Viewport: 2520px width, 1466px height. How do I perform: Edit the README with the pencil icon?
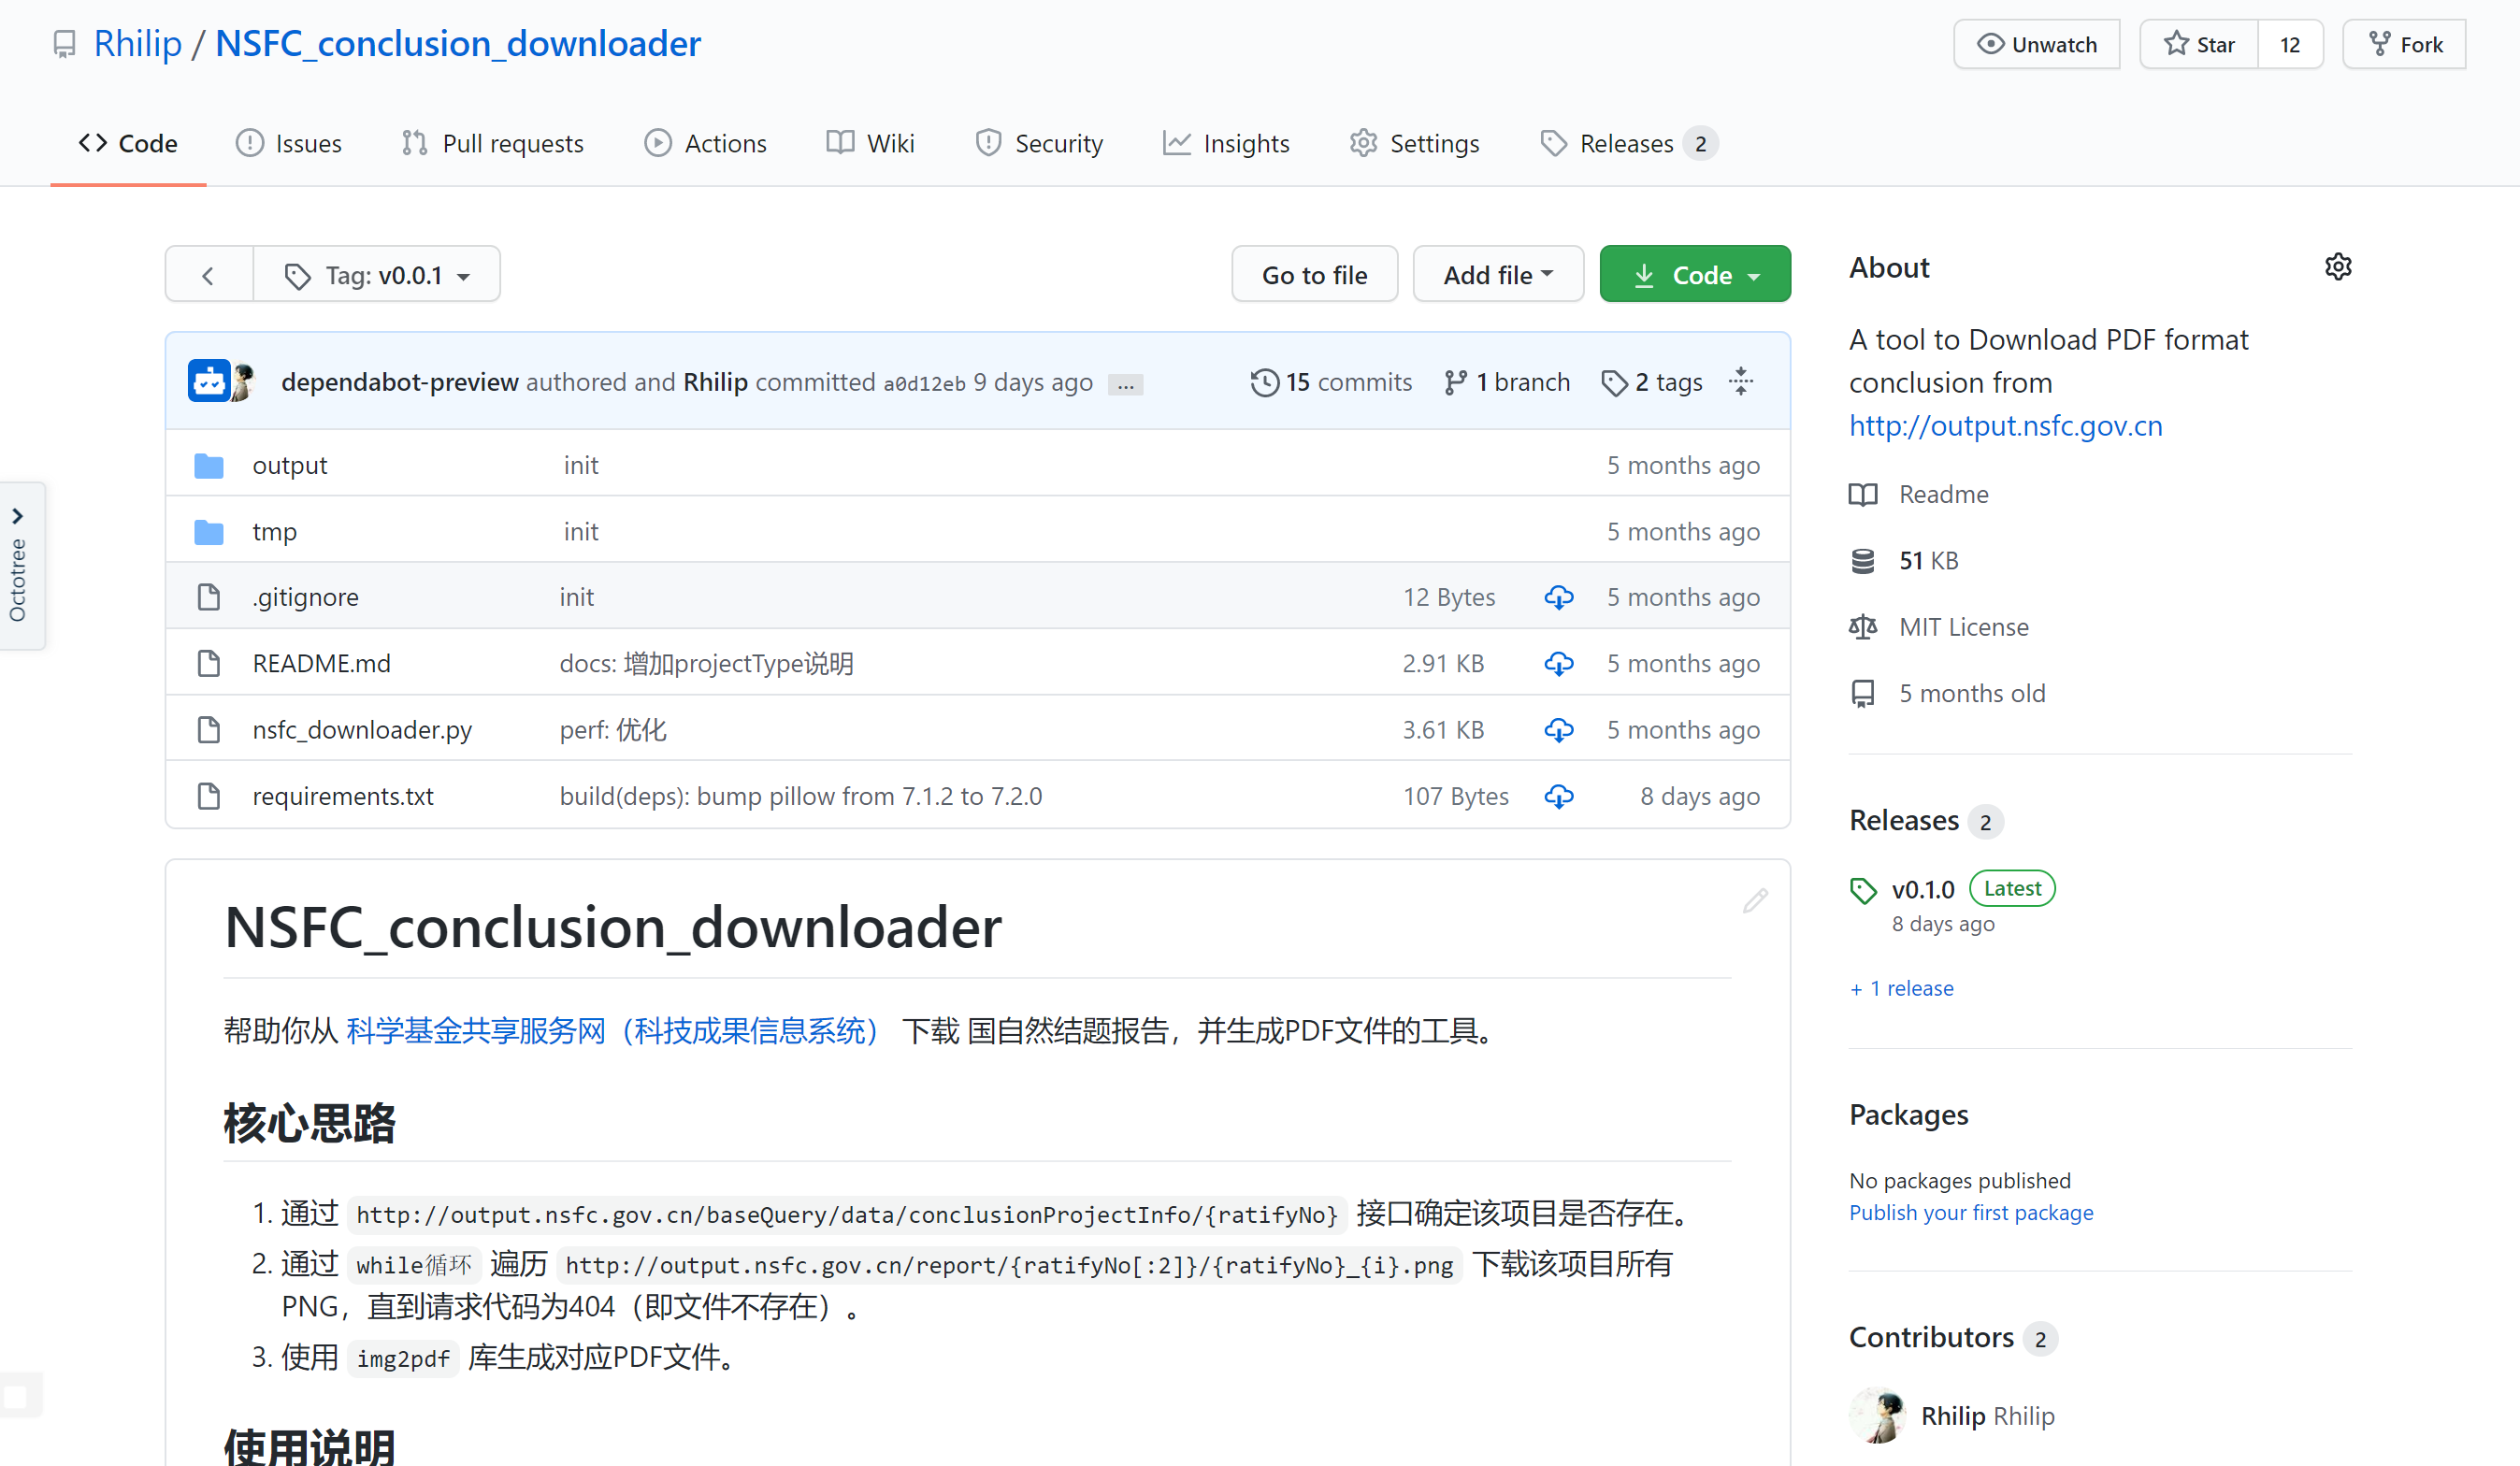1755,901
